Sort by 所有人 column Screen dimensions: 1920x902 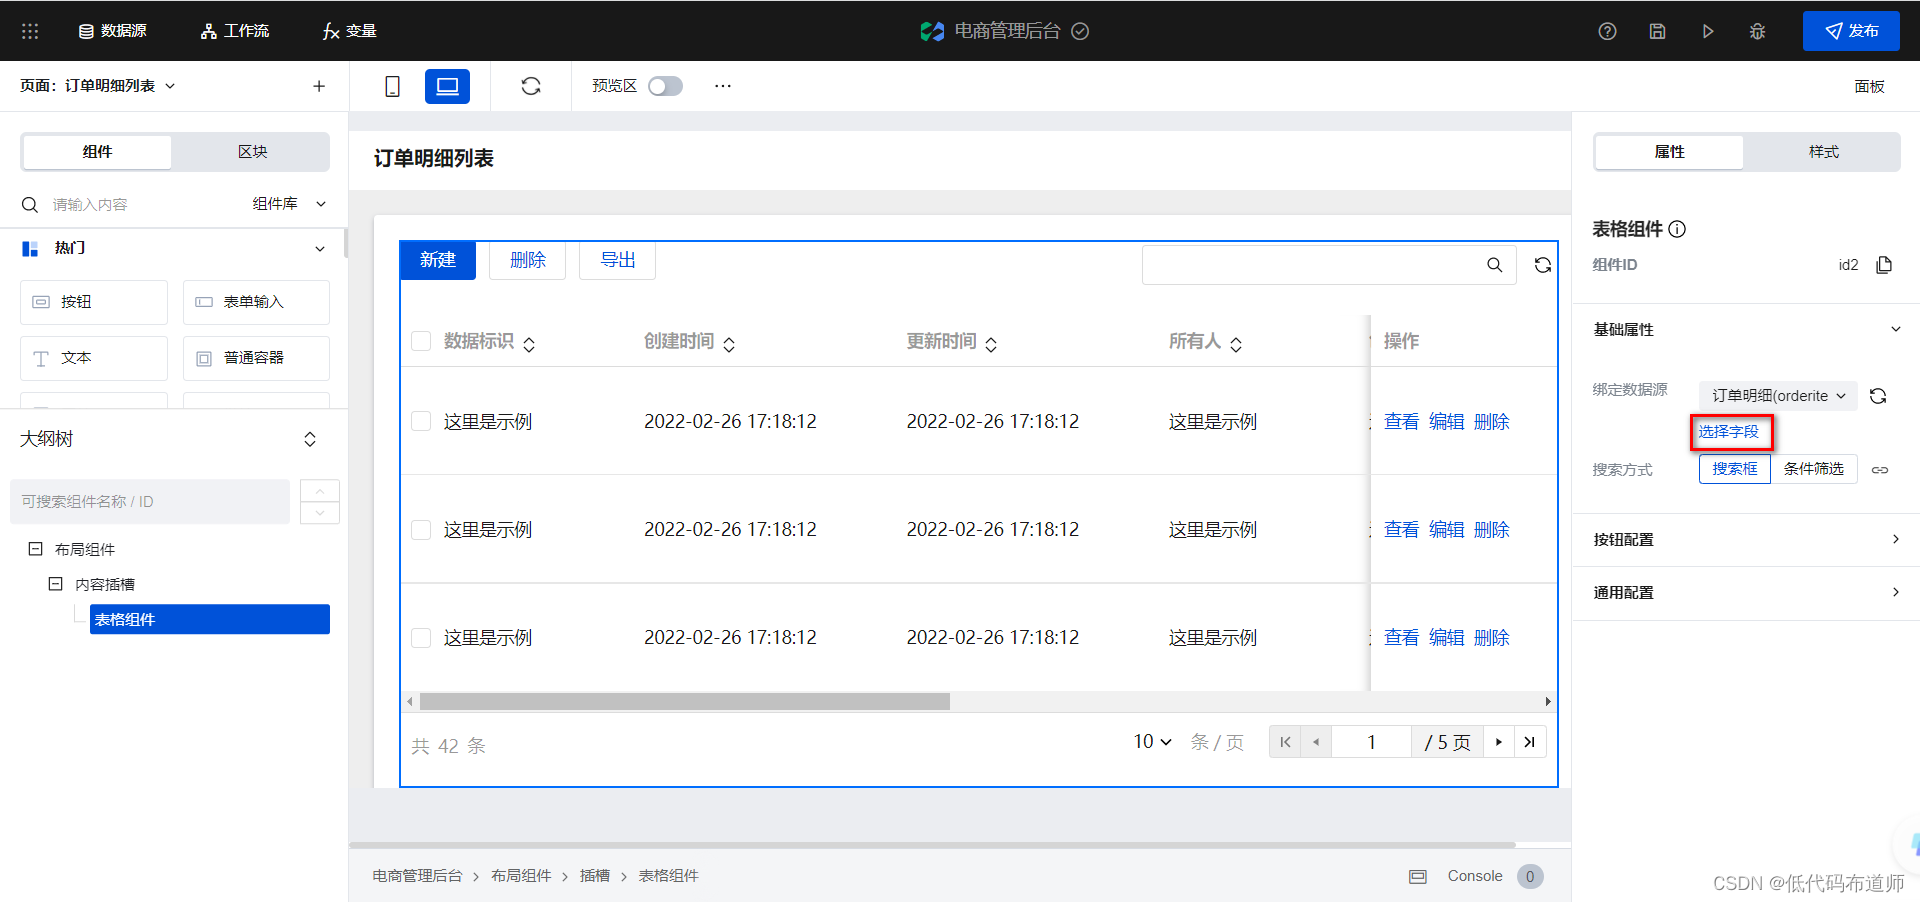pos(1236,344)
